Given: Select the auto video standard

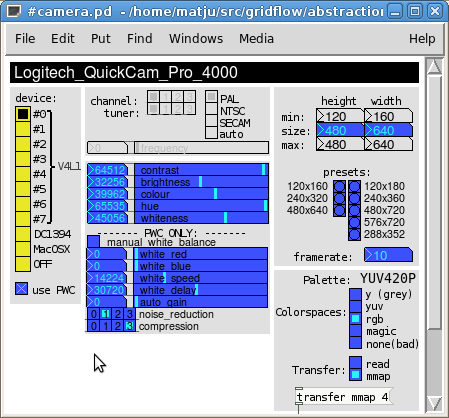Looking at the screenshot, I should tap(211, 133).
